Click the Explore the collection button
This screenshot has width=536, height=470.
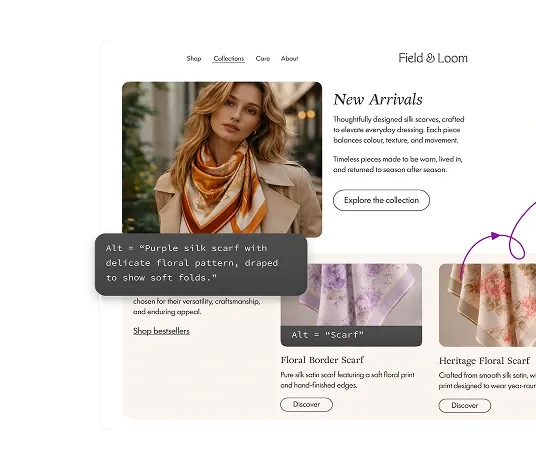(x=381, y=200)
